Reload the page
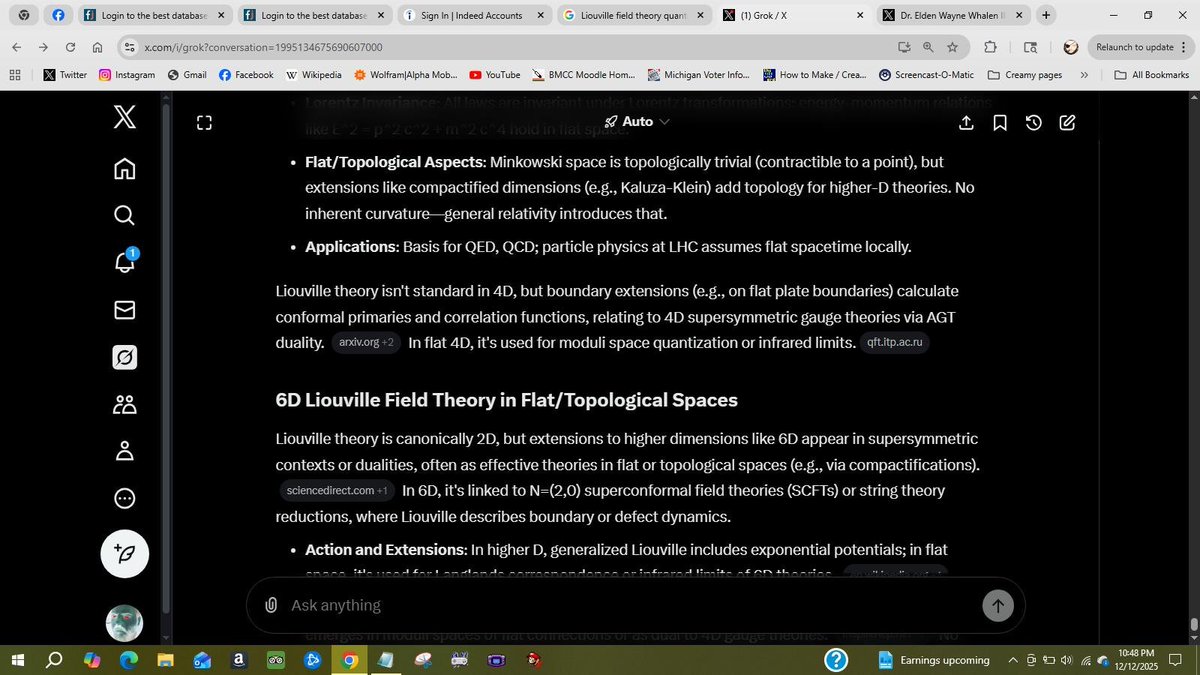This screenshot has height=675, width=1200. pyautogui.click(x=70, y=47)
